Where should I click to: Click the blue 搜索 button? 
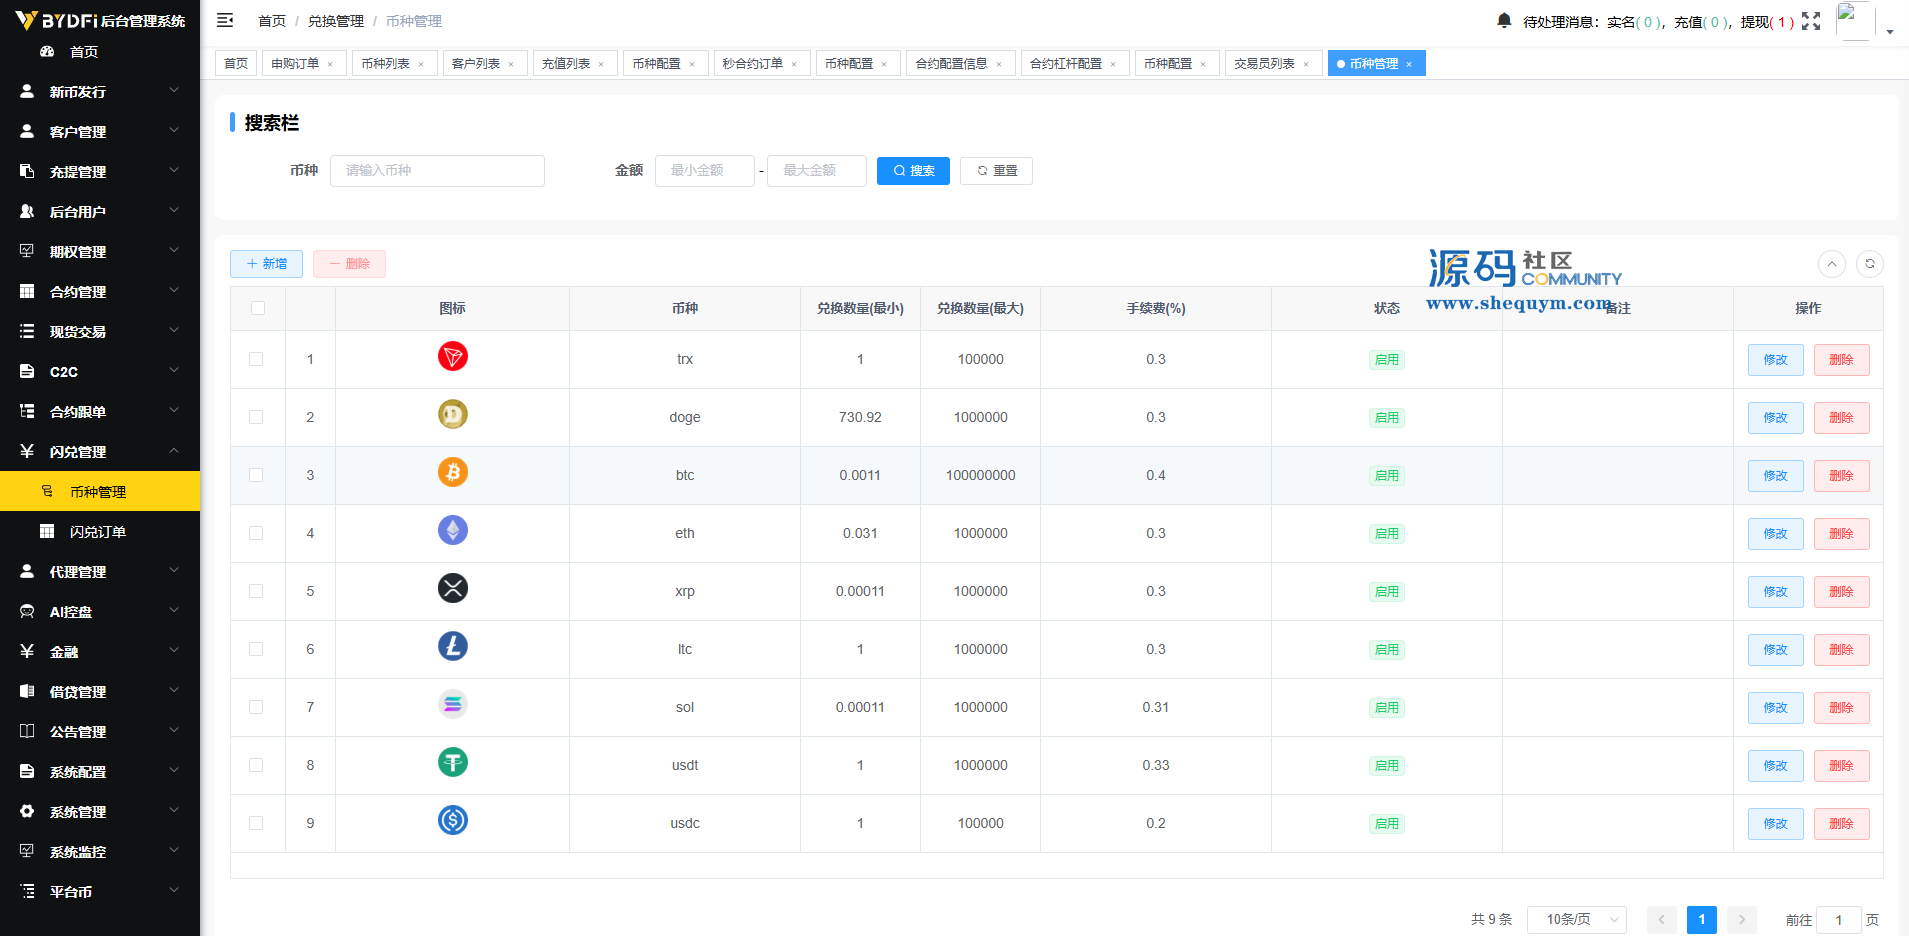(913, 171)
